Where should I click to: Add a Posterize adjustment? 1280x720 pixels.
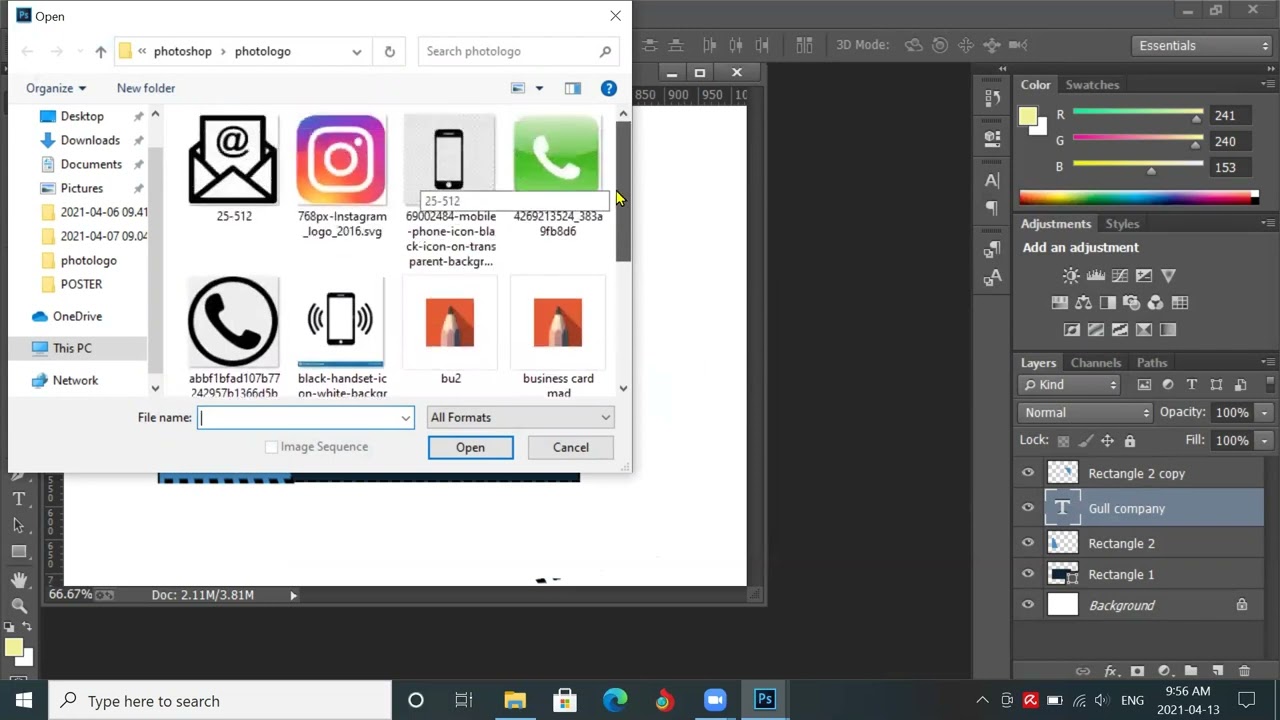pos(1096,330)
